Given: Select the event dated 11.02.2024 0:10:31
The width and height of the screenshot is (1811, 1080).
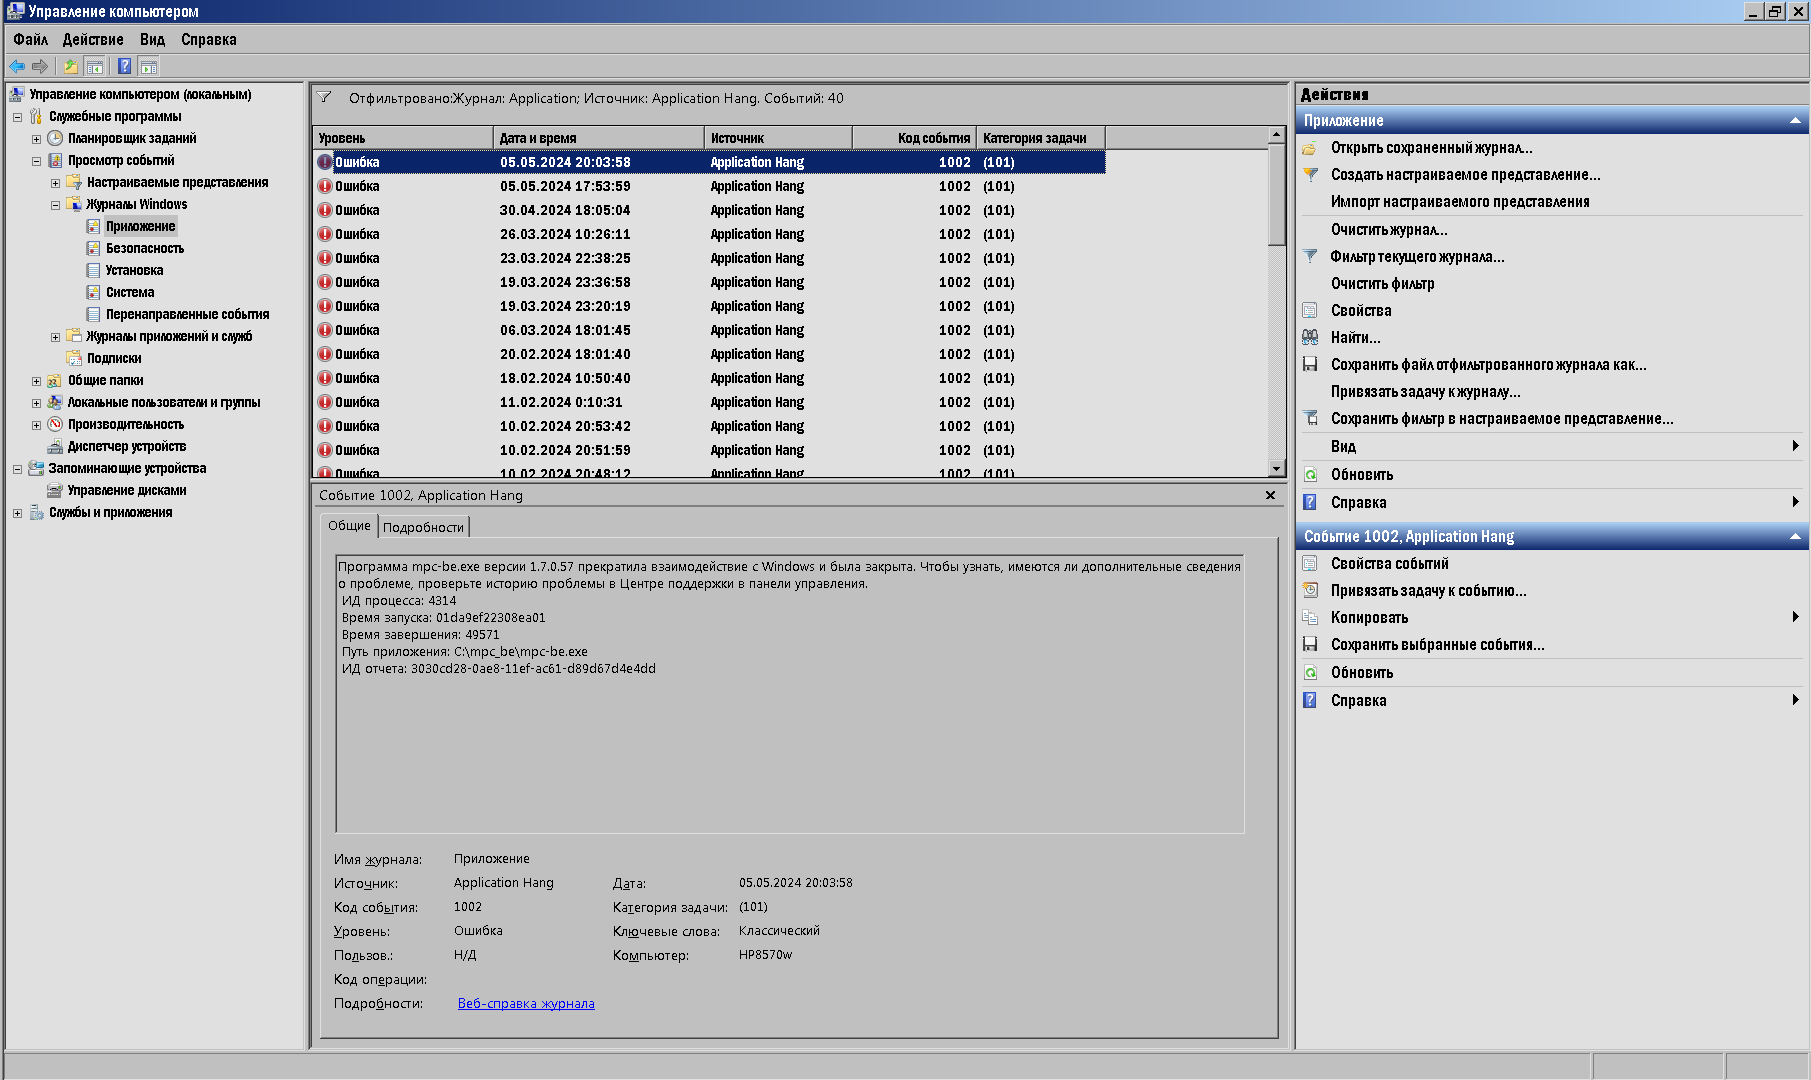Looking at the screenshot, I should point(709,402).
